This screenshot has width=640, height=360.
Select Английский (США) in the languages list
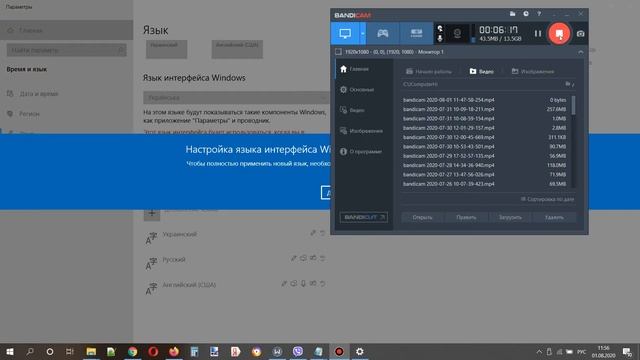tap(236, 287)
